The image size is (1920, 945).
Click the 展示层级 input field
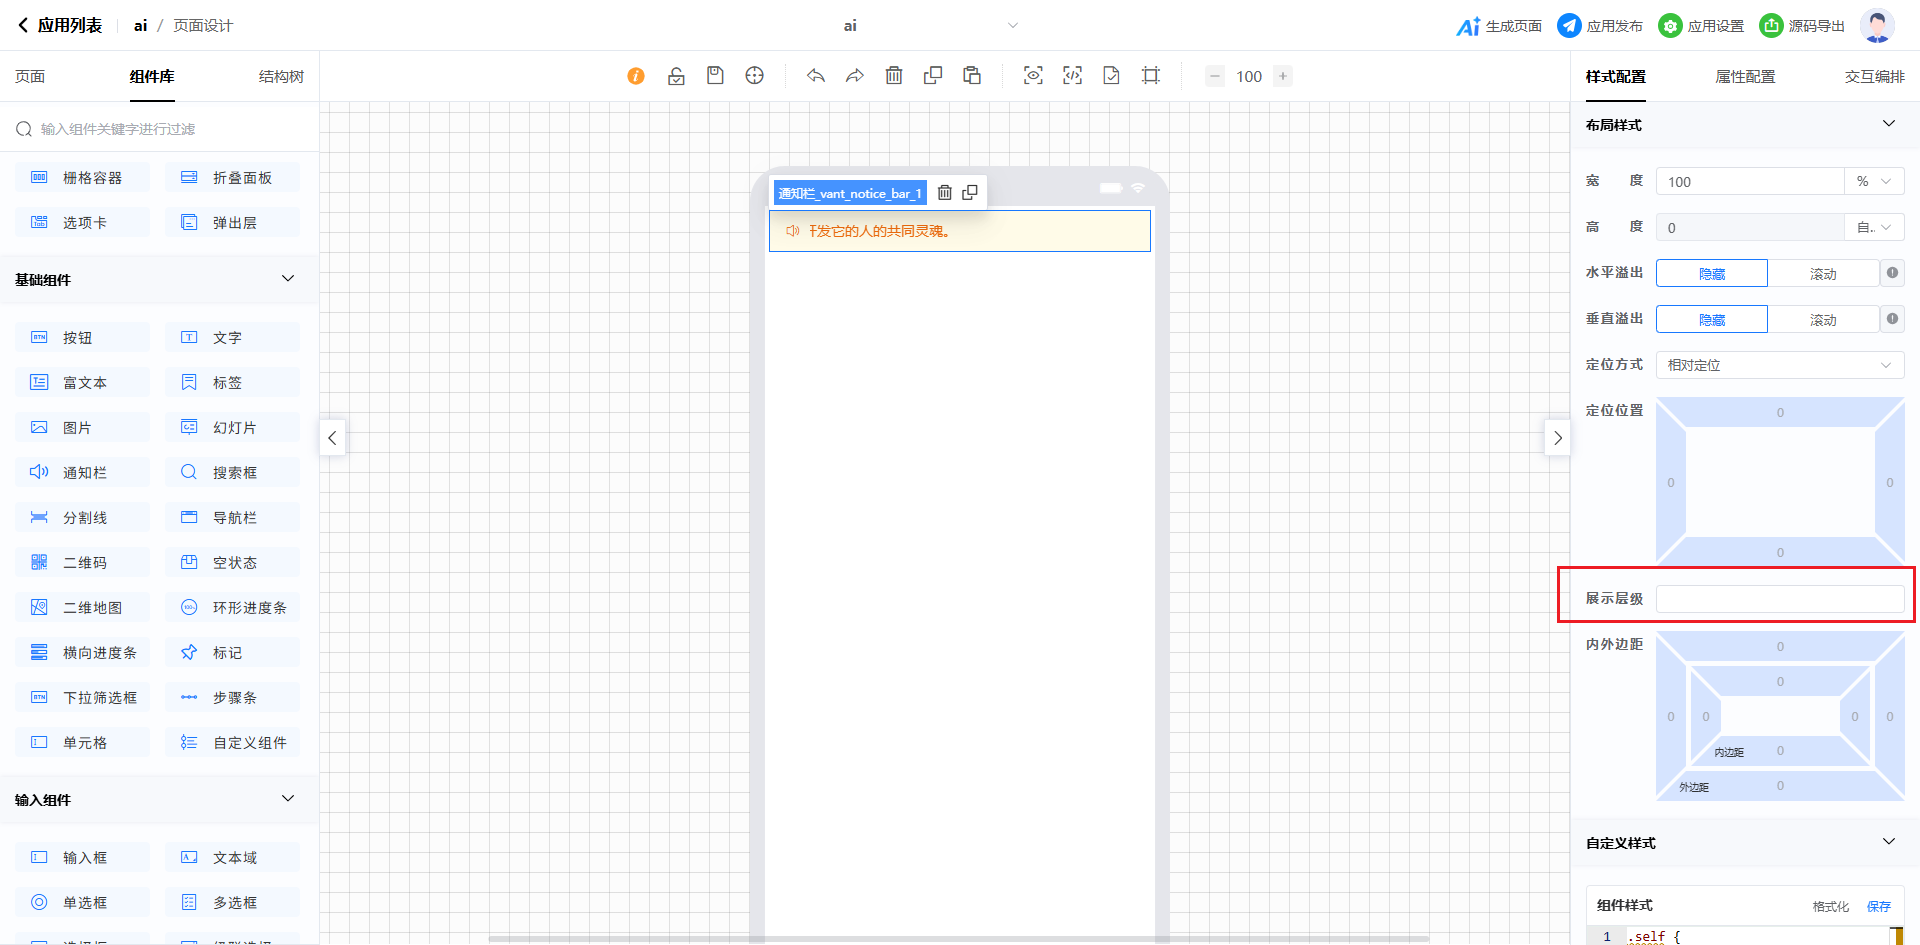tap(1779, 599)
